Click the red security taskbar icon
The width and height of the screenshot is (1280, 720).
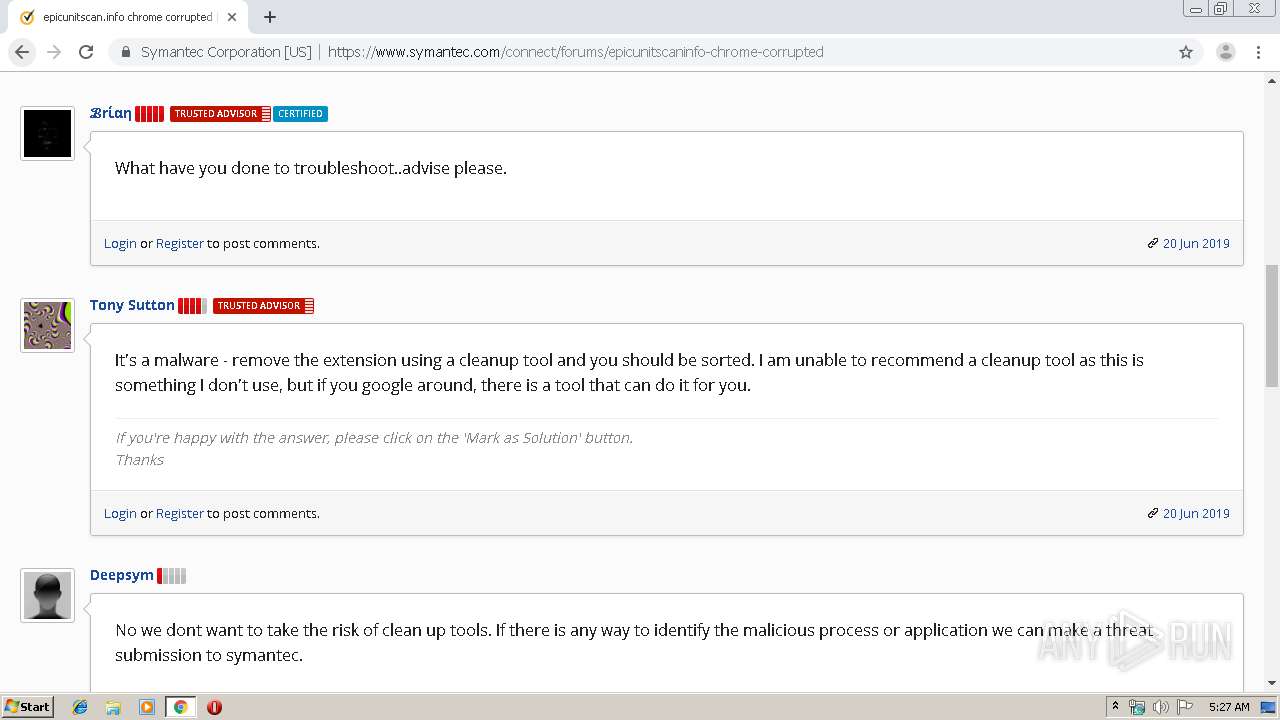tap(214, 707)
